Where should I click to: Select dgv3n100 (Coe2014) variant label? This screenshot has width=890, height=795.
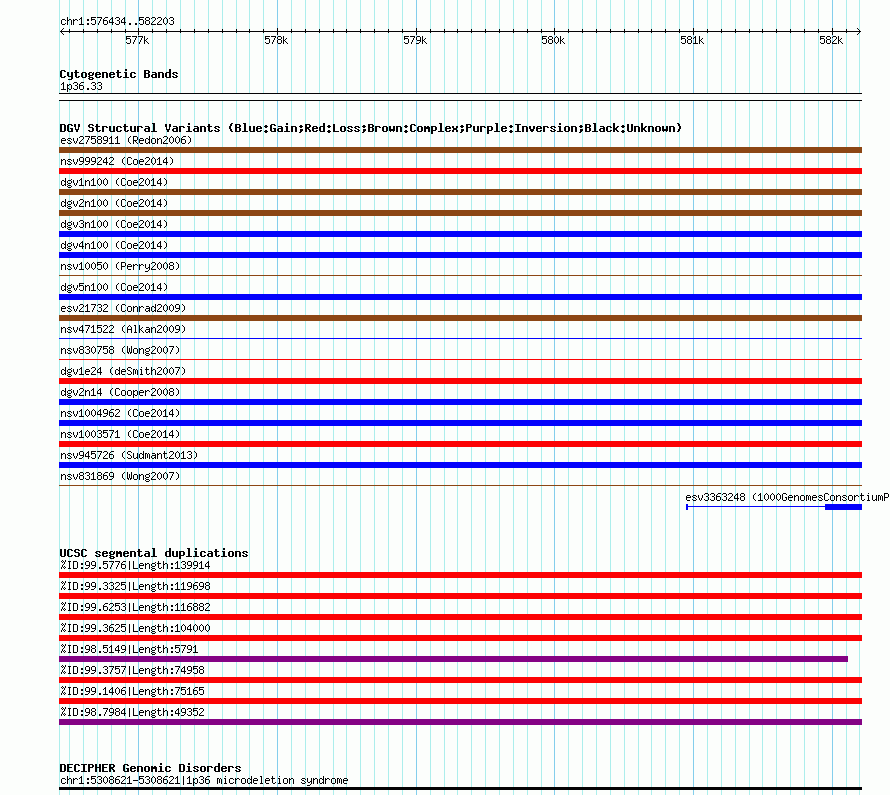(x=114, y=224)
